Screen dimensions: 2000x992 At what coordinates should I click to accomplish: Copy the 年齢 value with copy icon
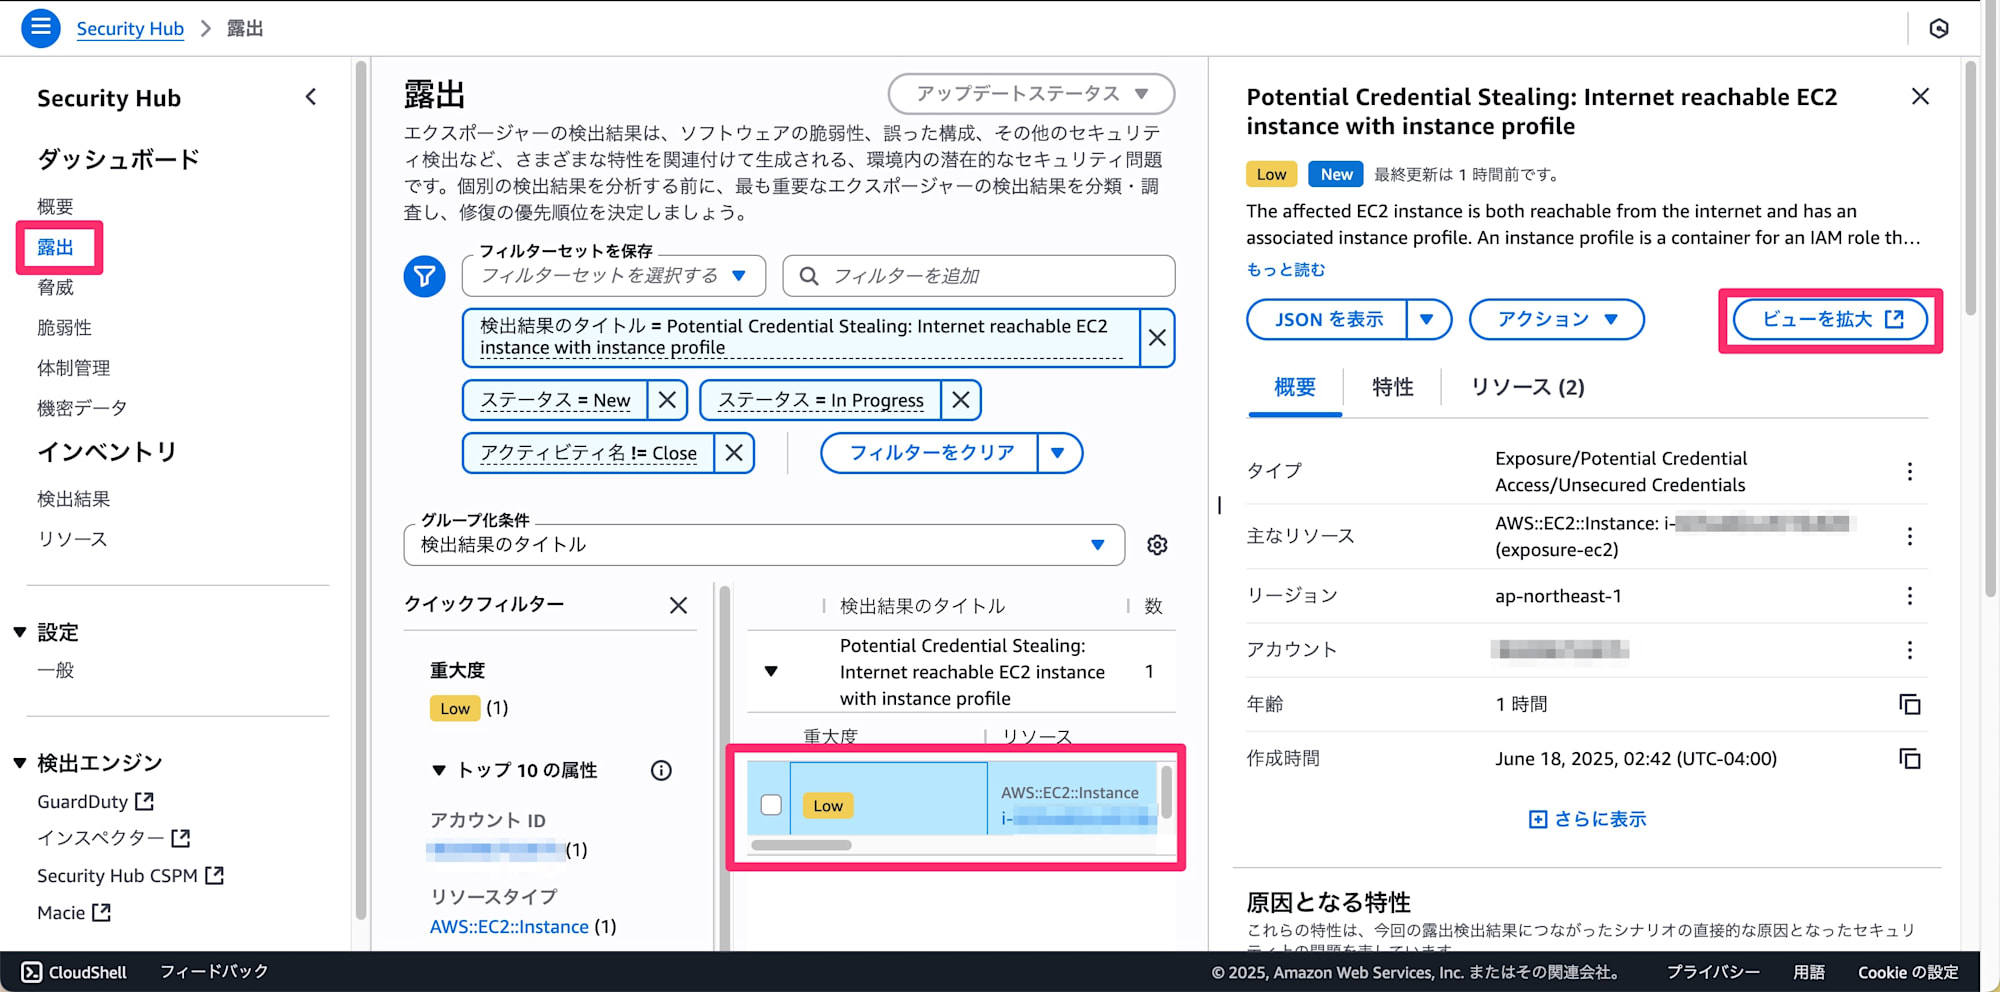[x=1910, y=704]
